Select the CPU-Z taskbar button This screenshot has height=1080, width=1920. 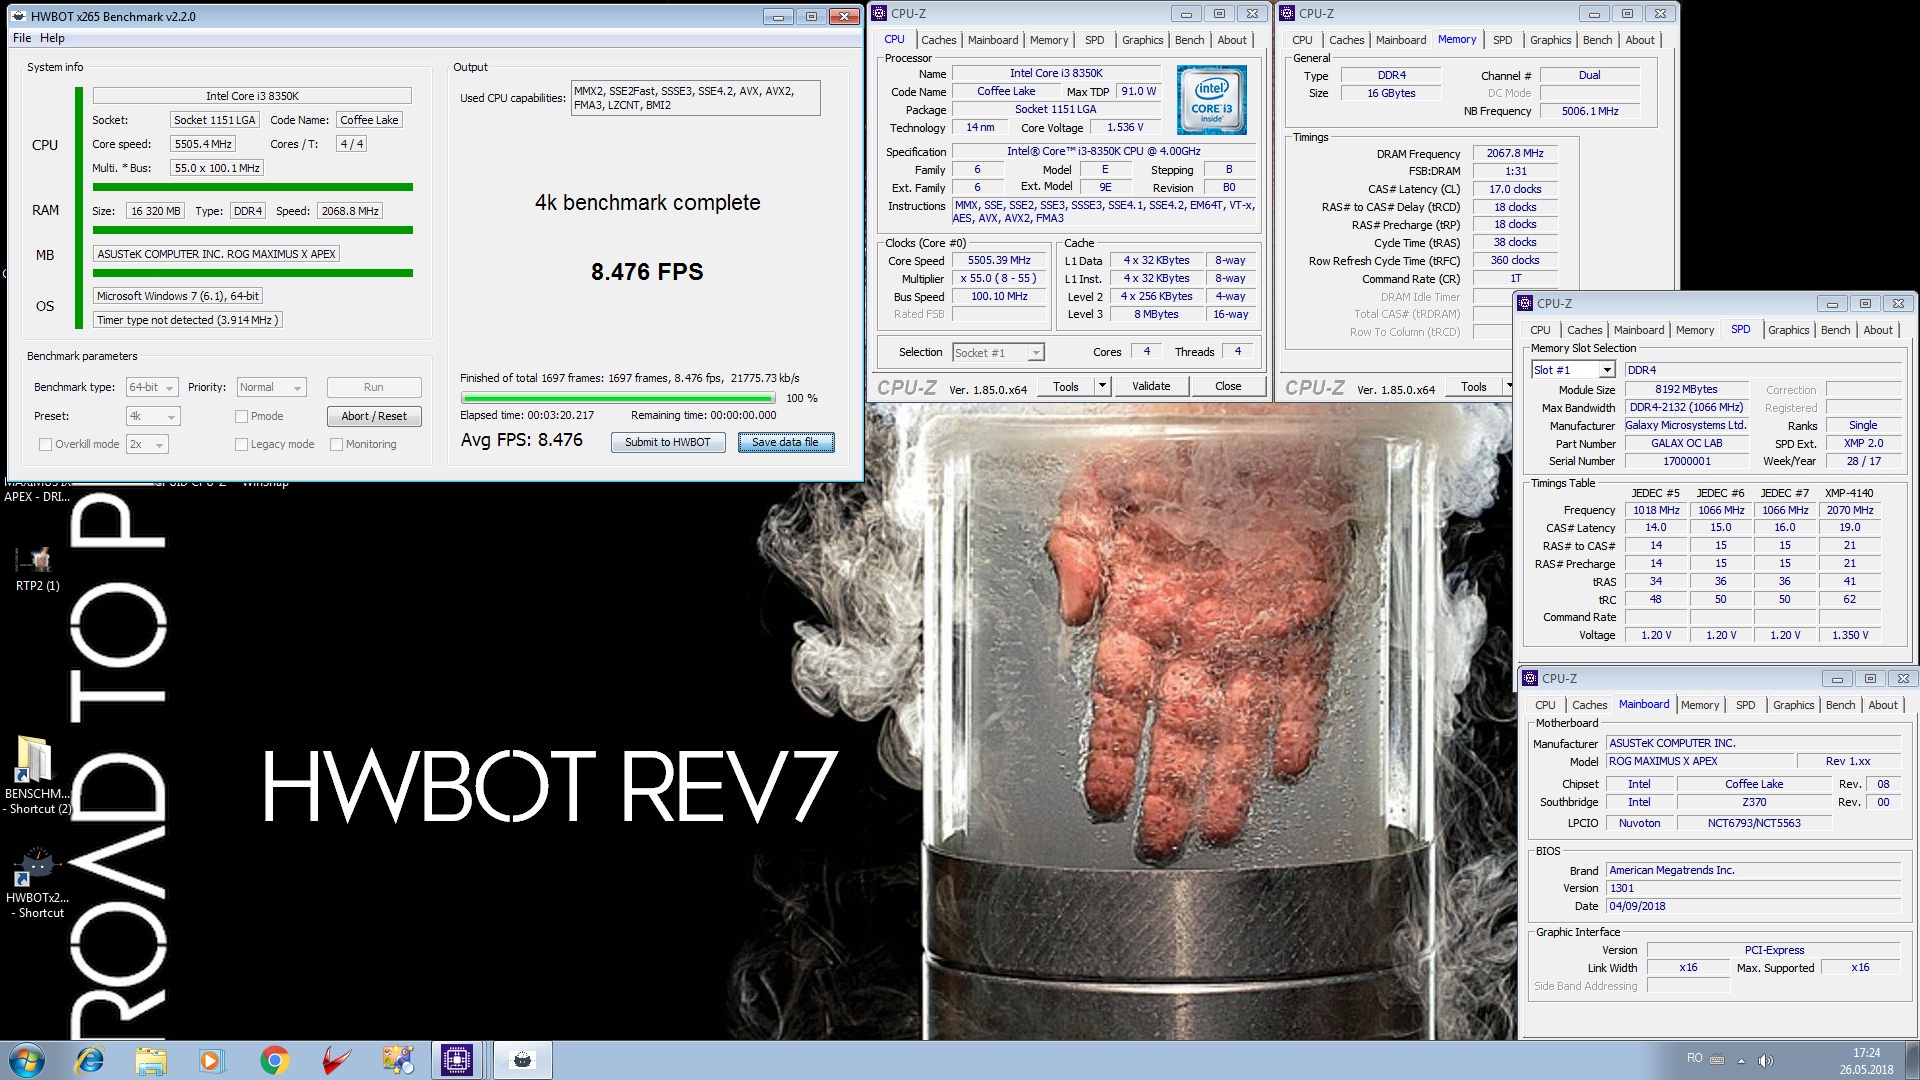[457, 1060]
